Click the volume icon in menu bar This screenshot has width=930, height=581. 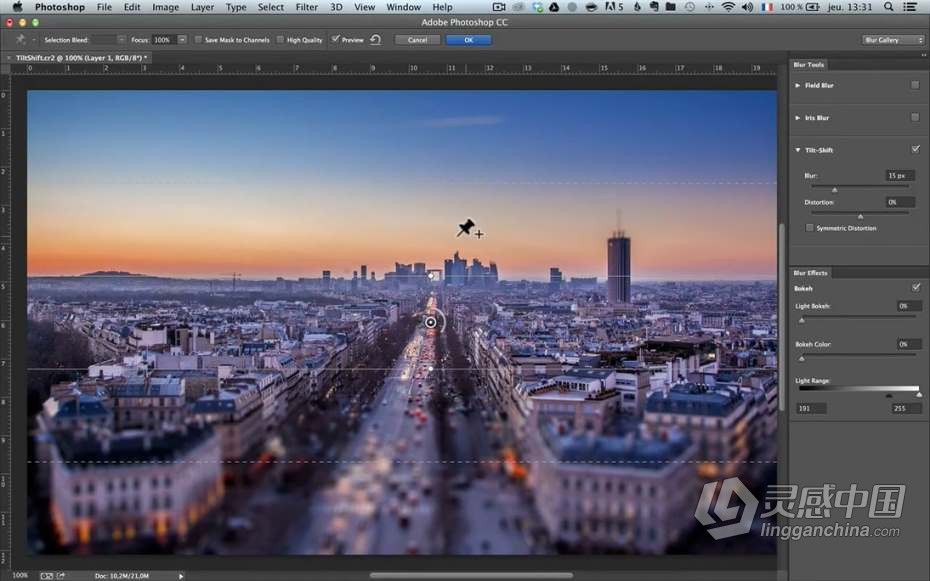(747, 7)
